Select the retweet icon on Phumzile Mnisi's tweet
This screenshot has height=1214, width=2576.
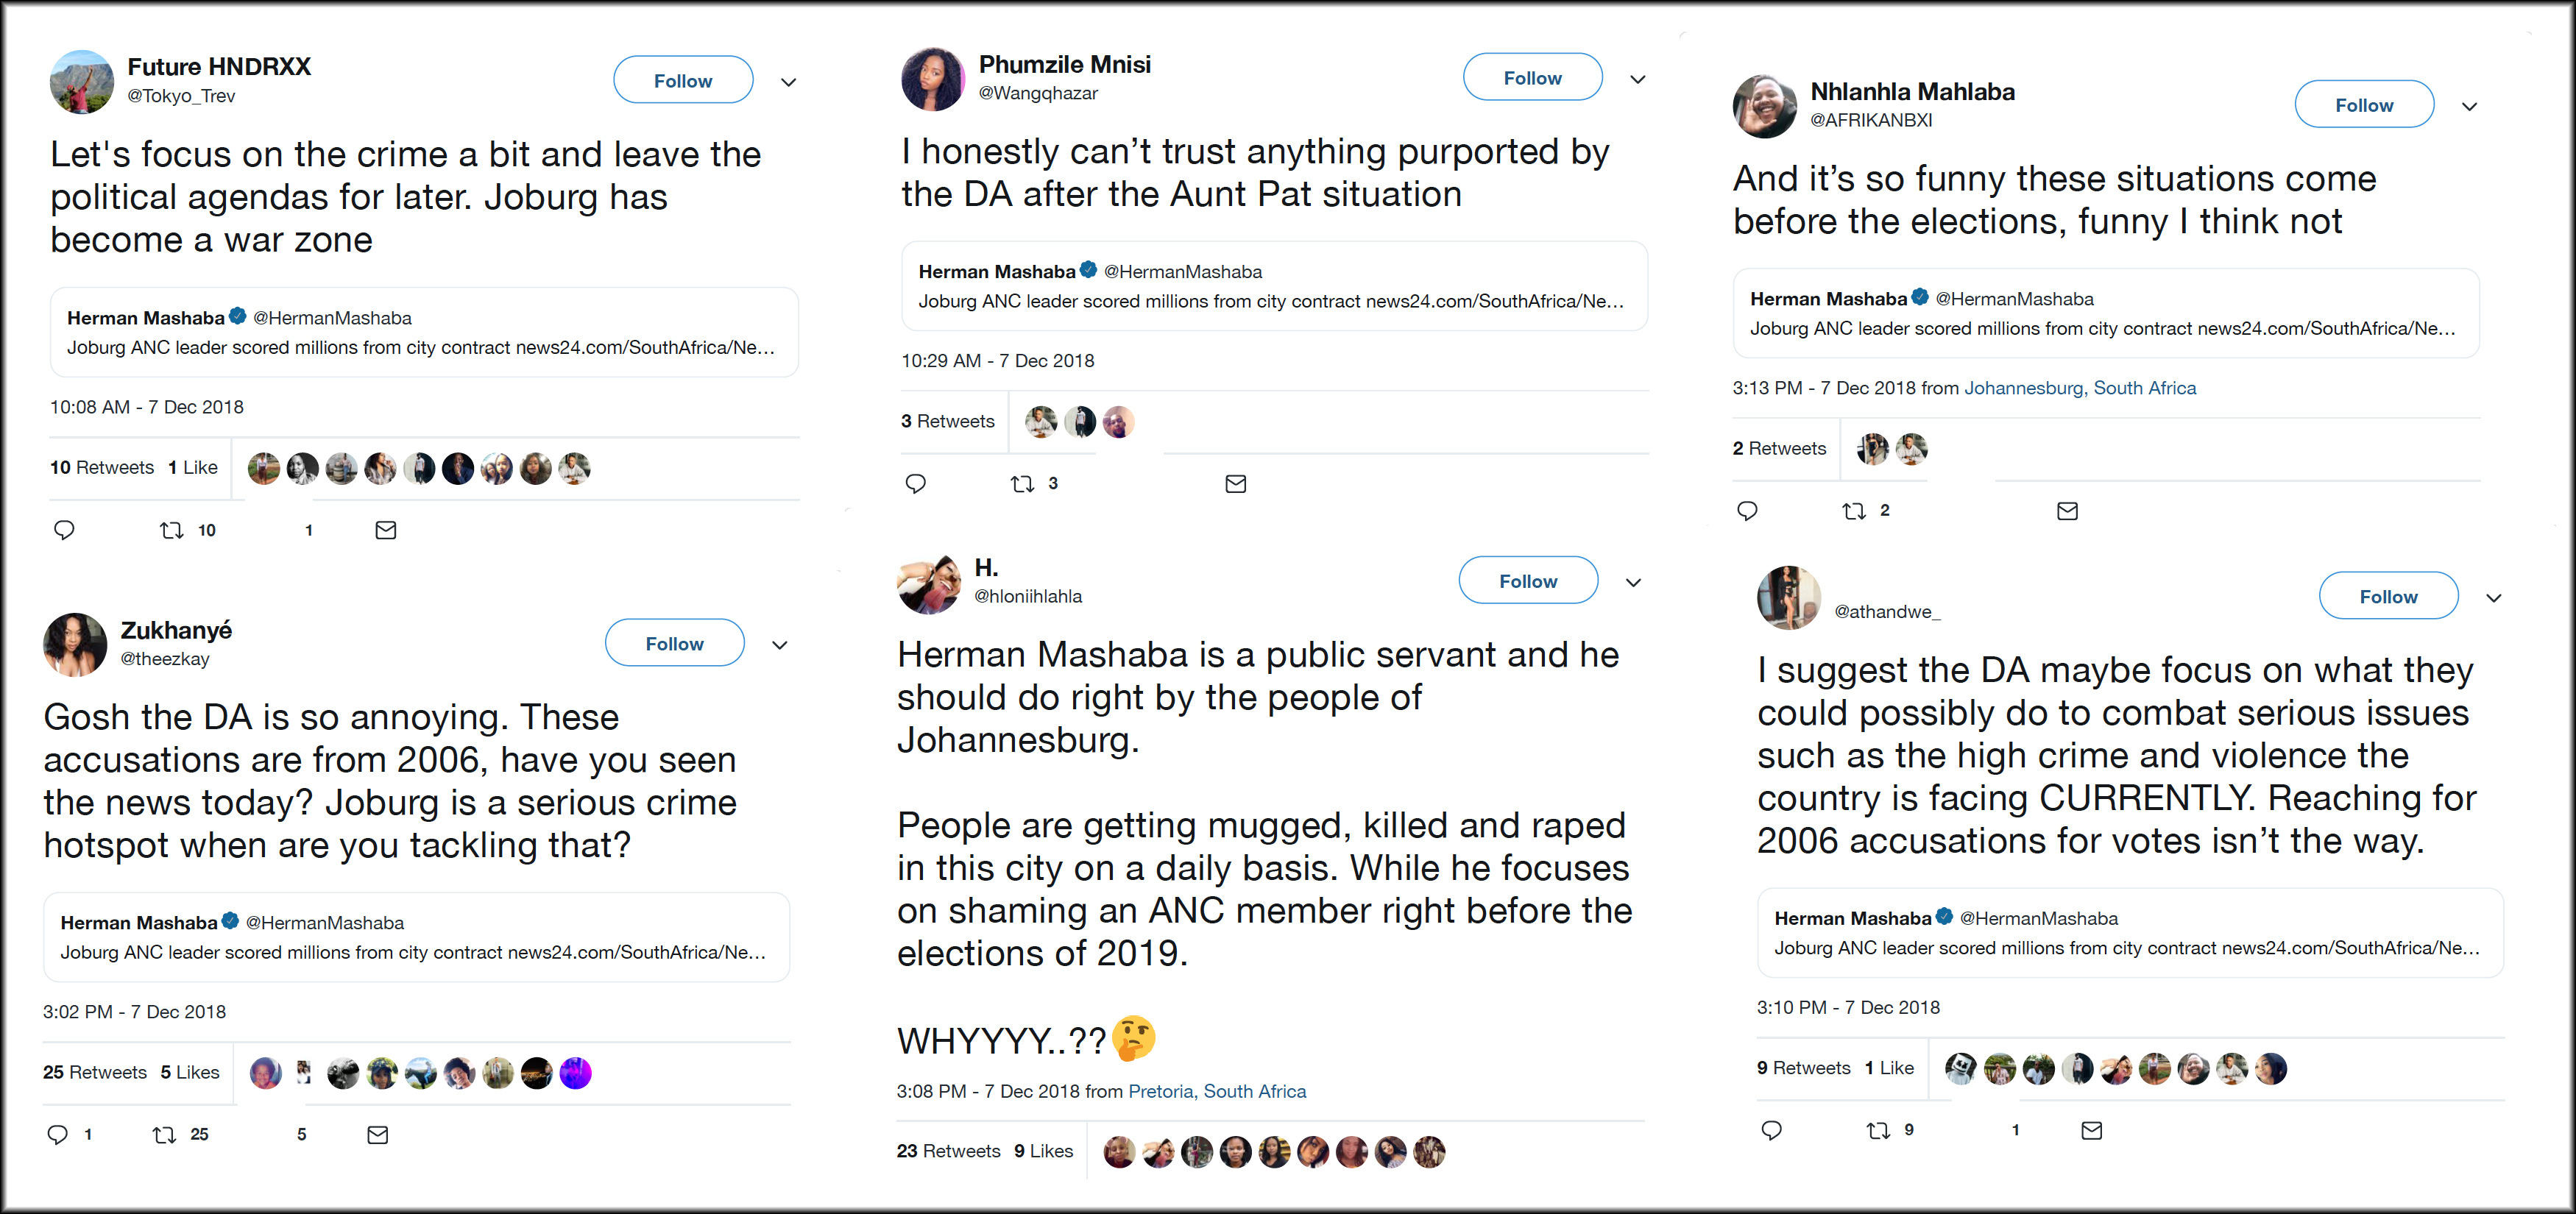1024,483
